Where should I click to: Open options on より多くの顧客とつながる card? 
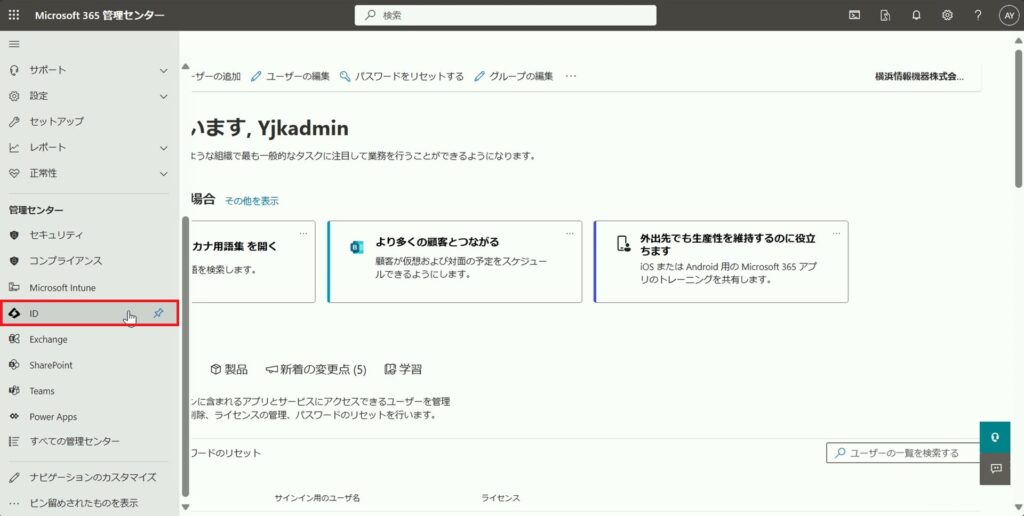click(569, 233)
